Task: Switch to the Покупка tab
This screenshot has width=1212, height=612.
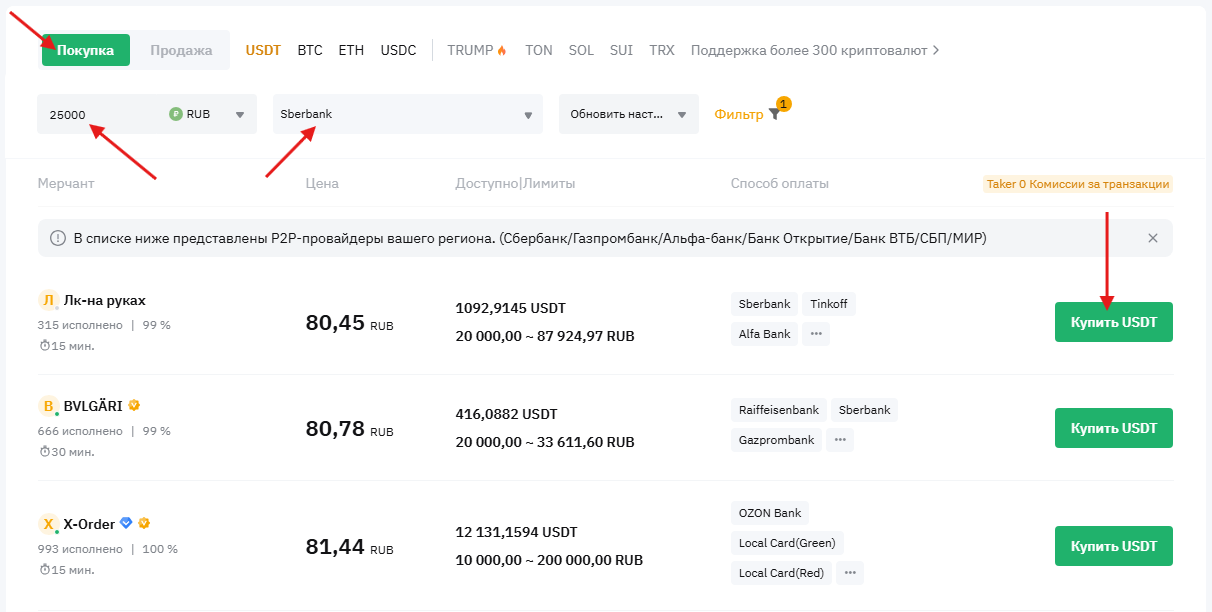Action: pyautogui.click(x=85, y=50)
